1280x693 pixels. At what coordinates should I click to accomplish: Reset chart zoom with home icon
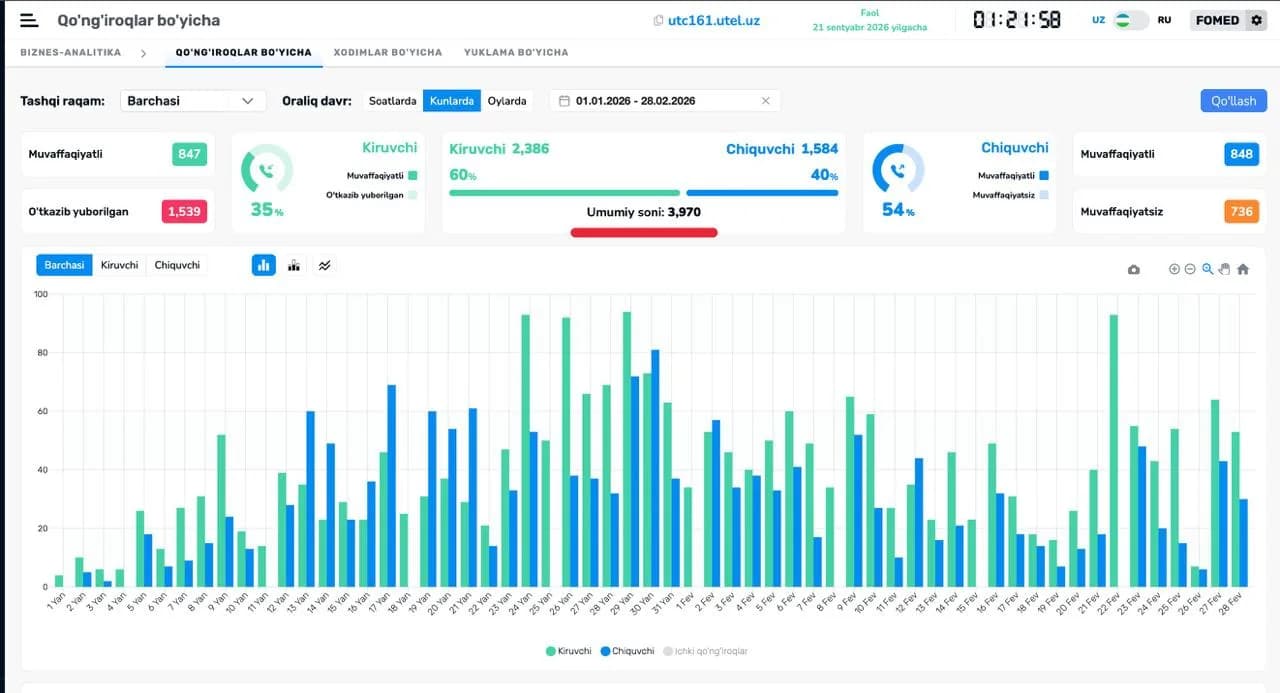point(1243,269)
